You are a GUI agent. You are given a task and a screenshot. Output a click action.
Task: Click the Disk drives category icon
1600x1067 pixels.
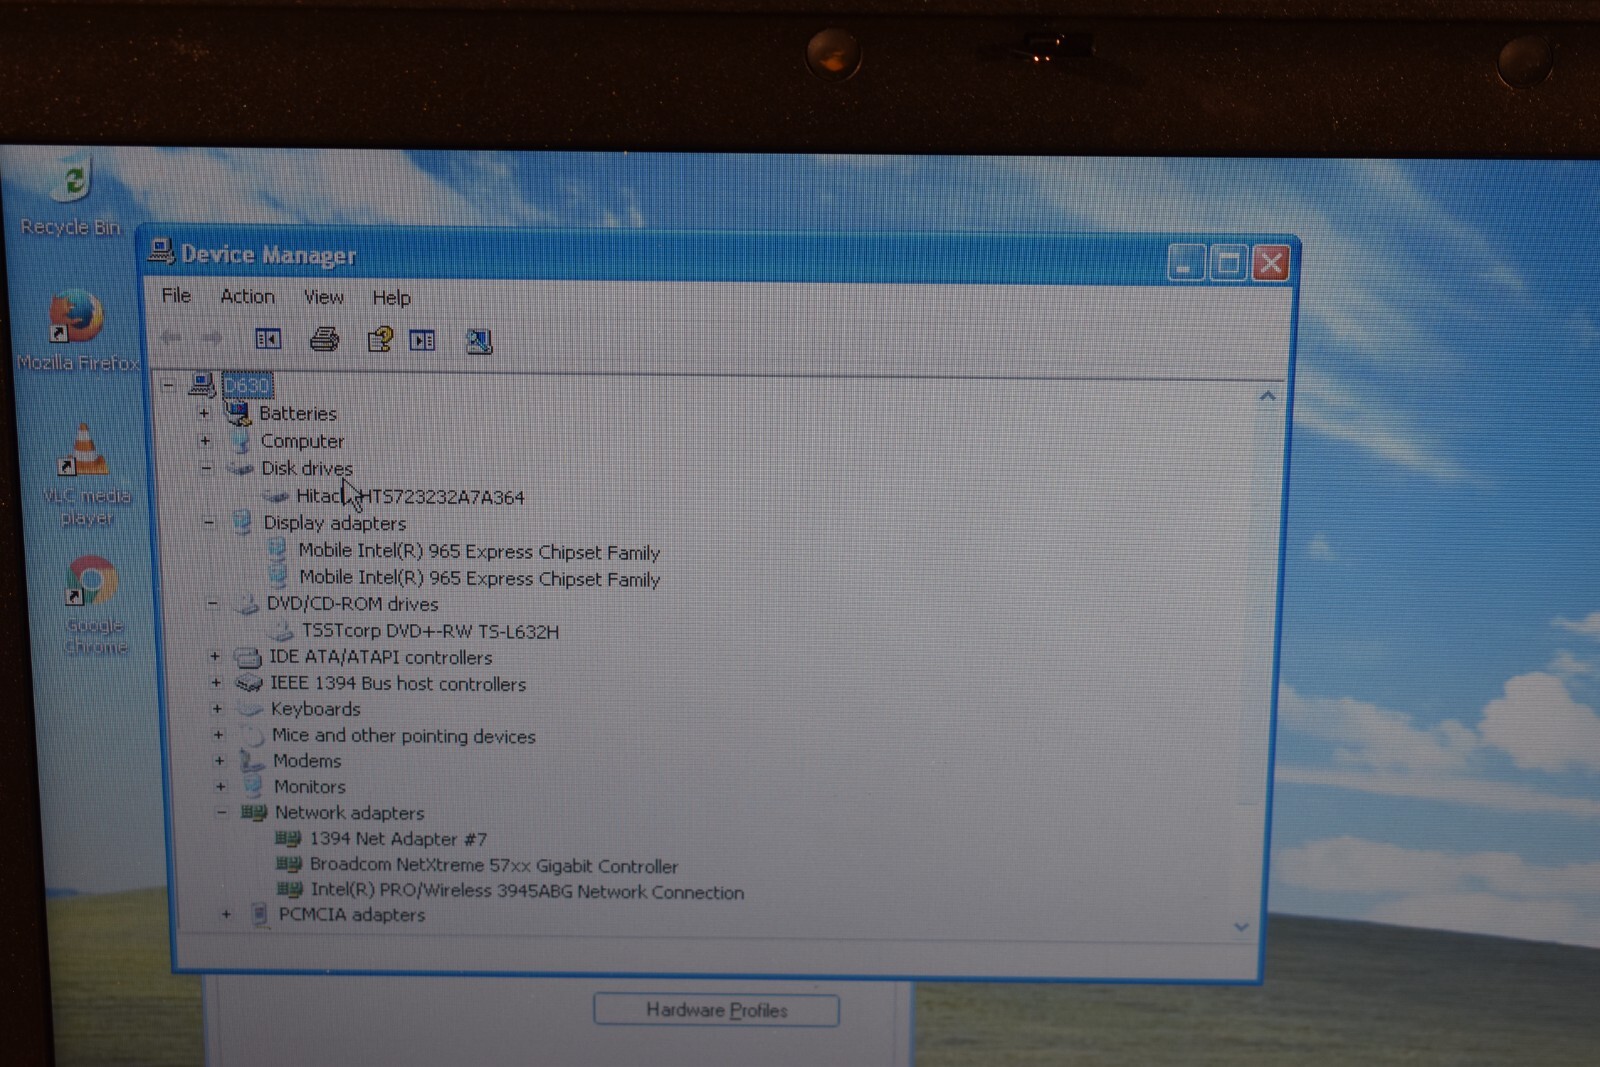241,467
